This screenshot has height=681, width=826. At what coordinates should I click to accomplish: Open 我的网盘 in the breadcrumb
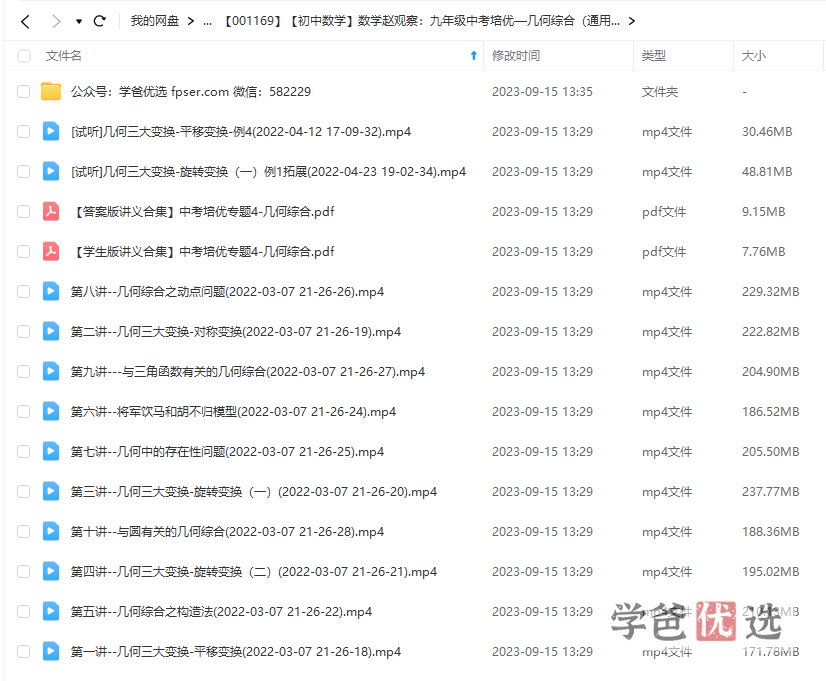pyautogui.click(x=155, y=21)
